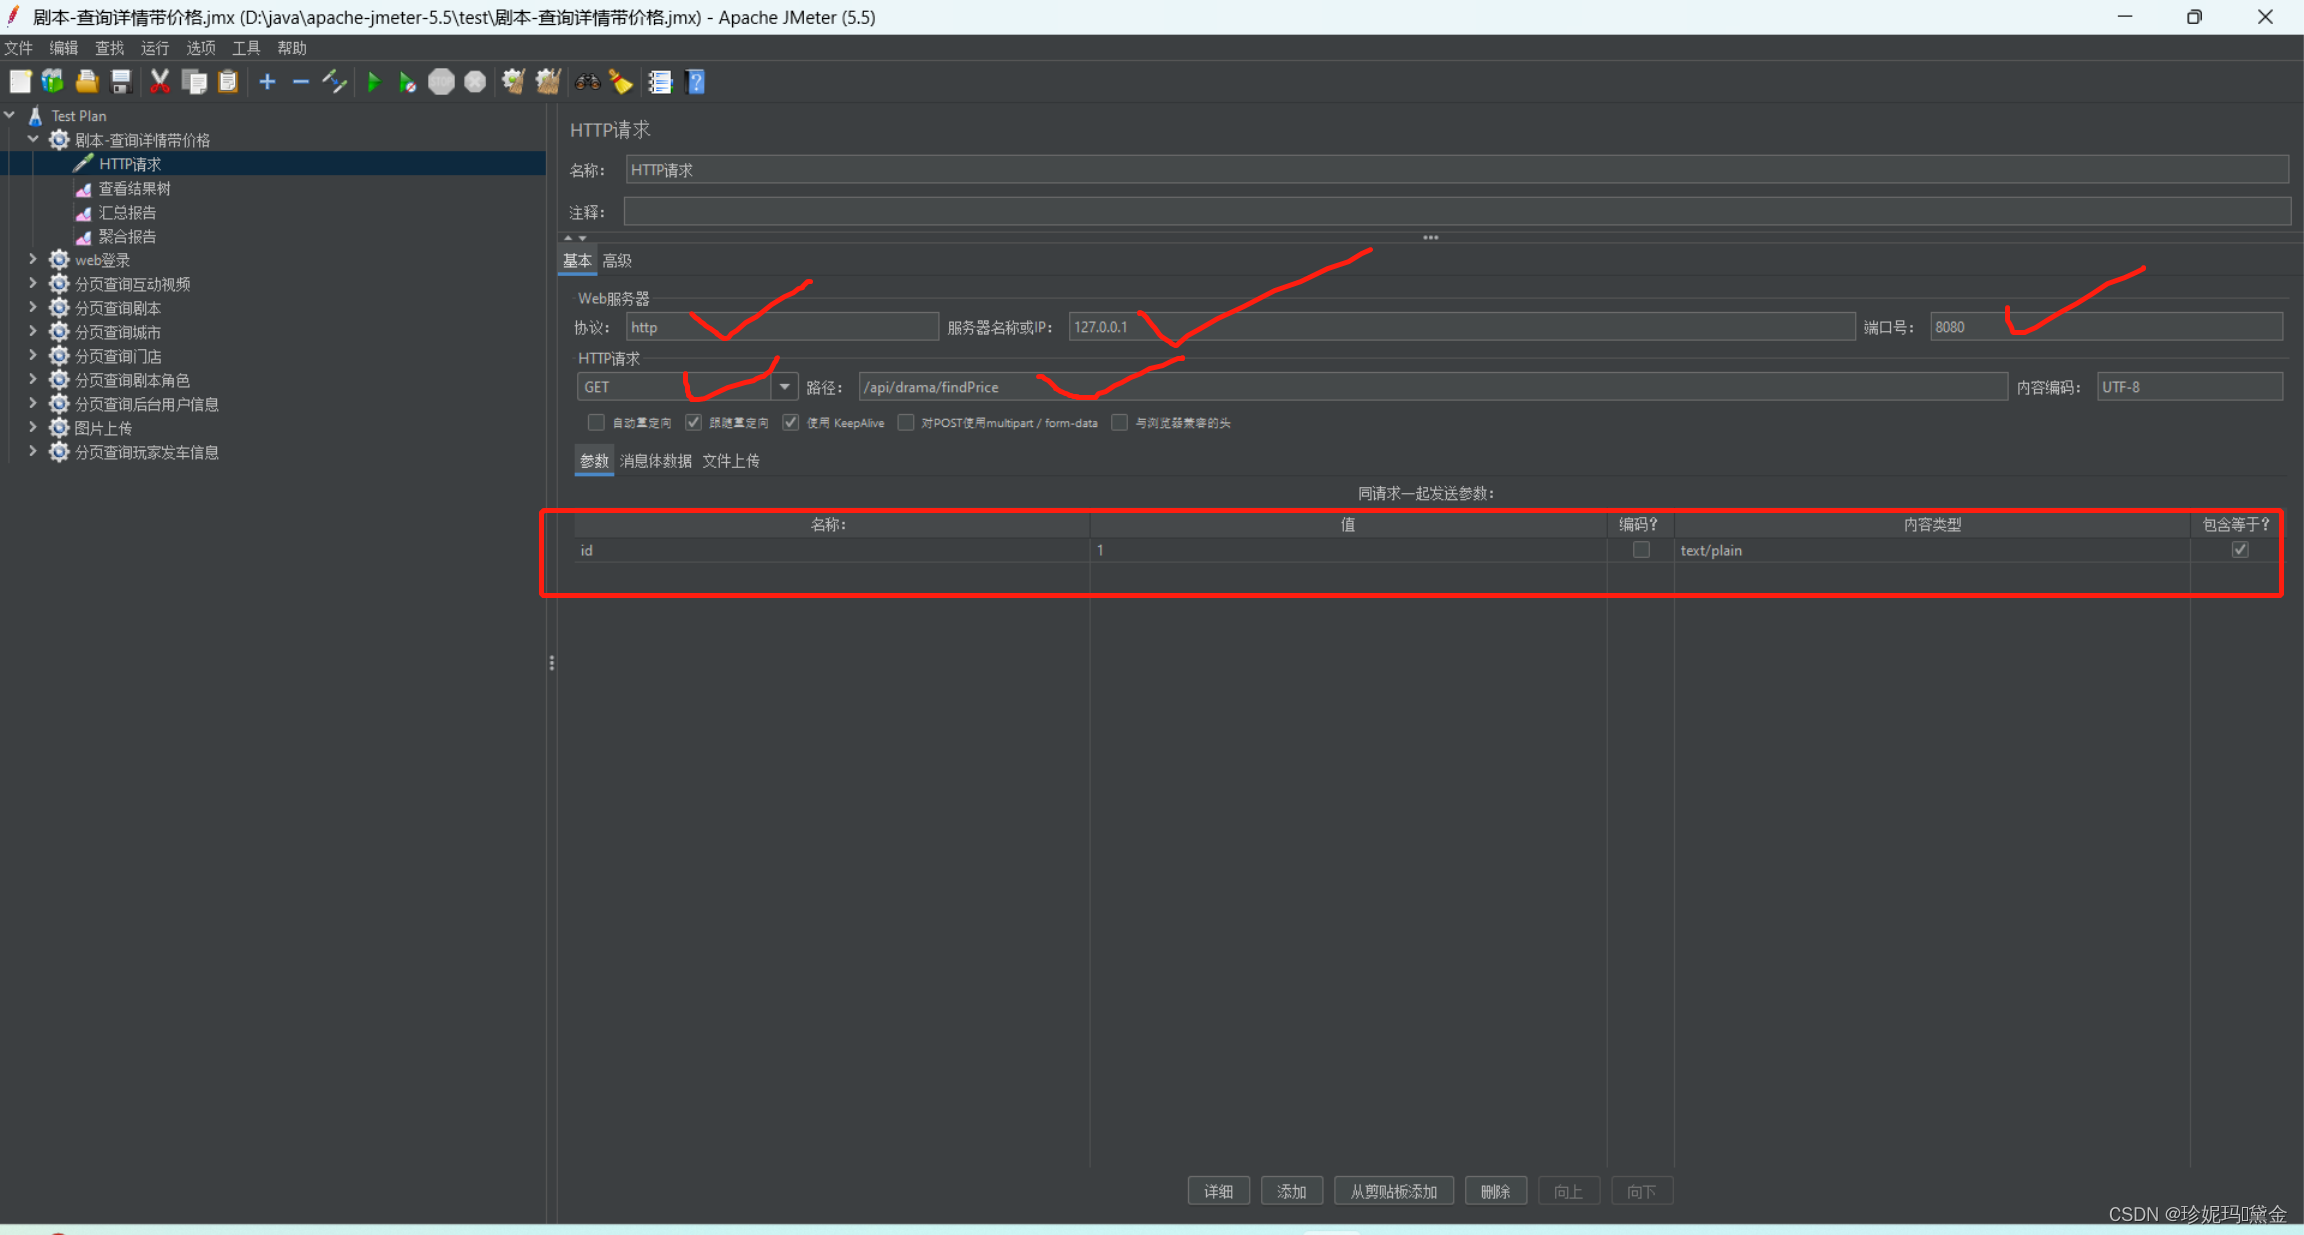The width and height of the screenshot is (2304, 1235).
Task: Expand 分页查询门店 thread group
Action: 33,355
